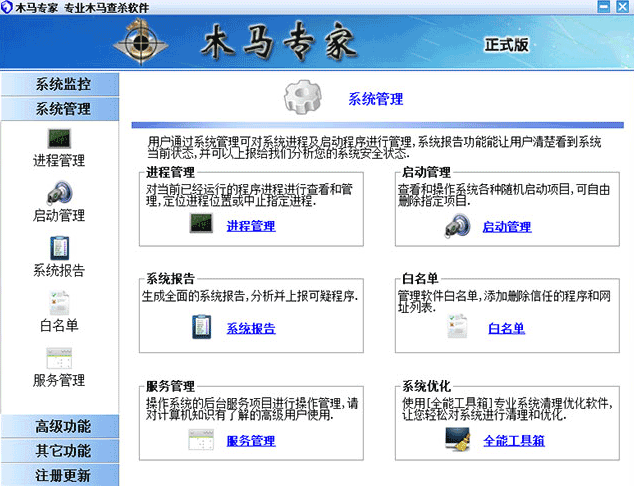Open 白名单 document icon in the sidebar

(x=59, y=302)
